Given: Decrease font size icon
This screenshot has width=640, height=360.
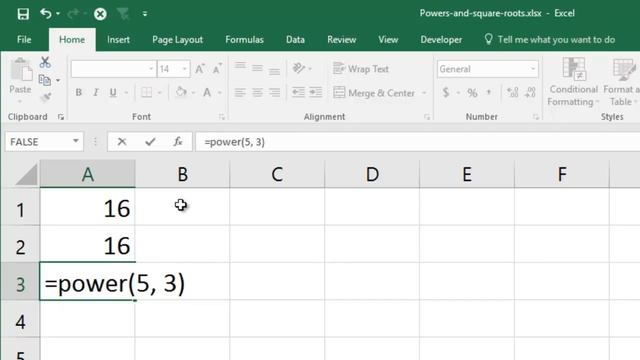Looking at the screenshot, I should point(218,69).
